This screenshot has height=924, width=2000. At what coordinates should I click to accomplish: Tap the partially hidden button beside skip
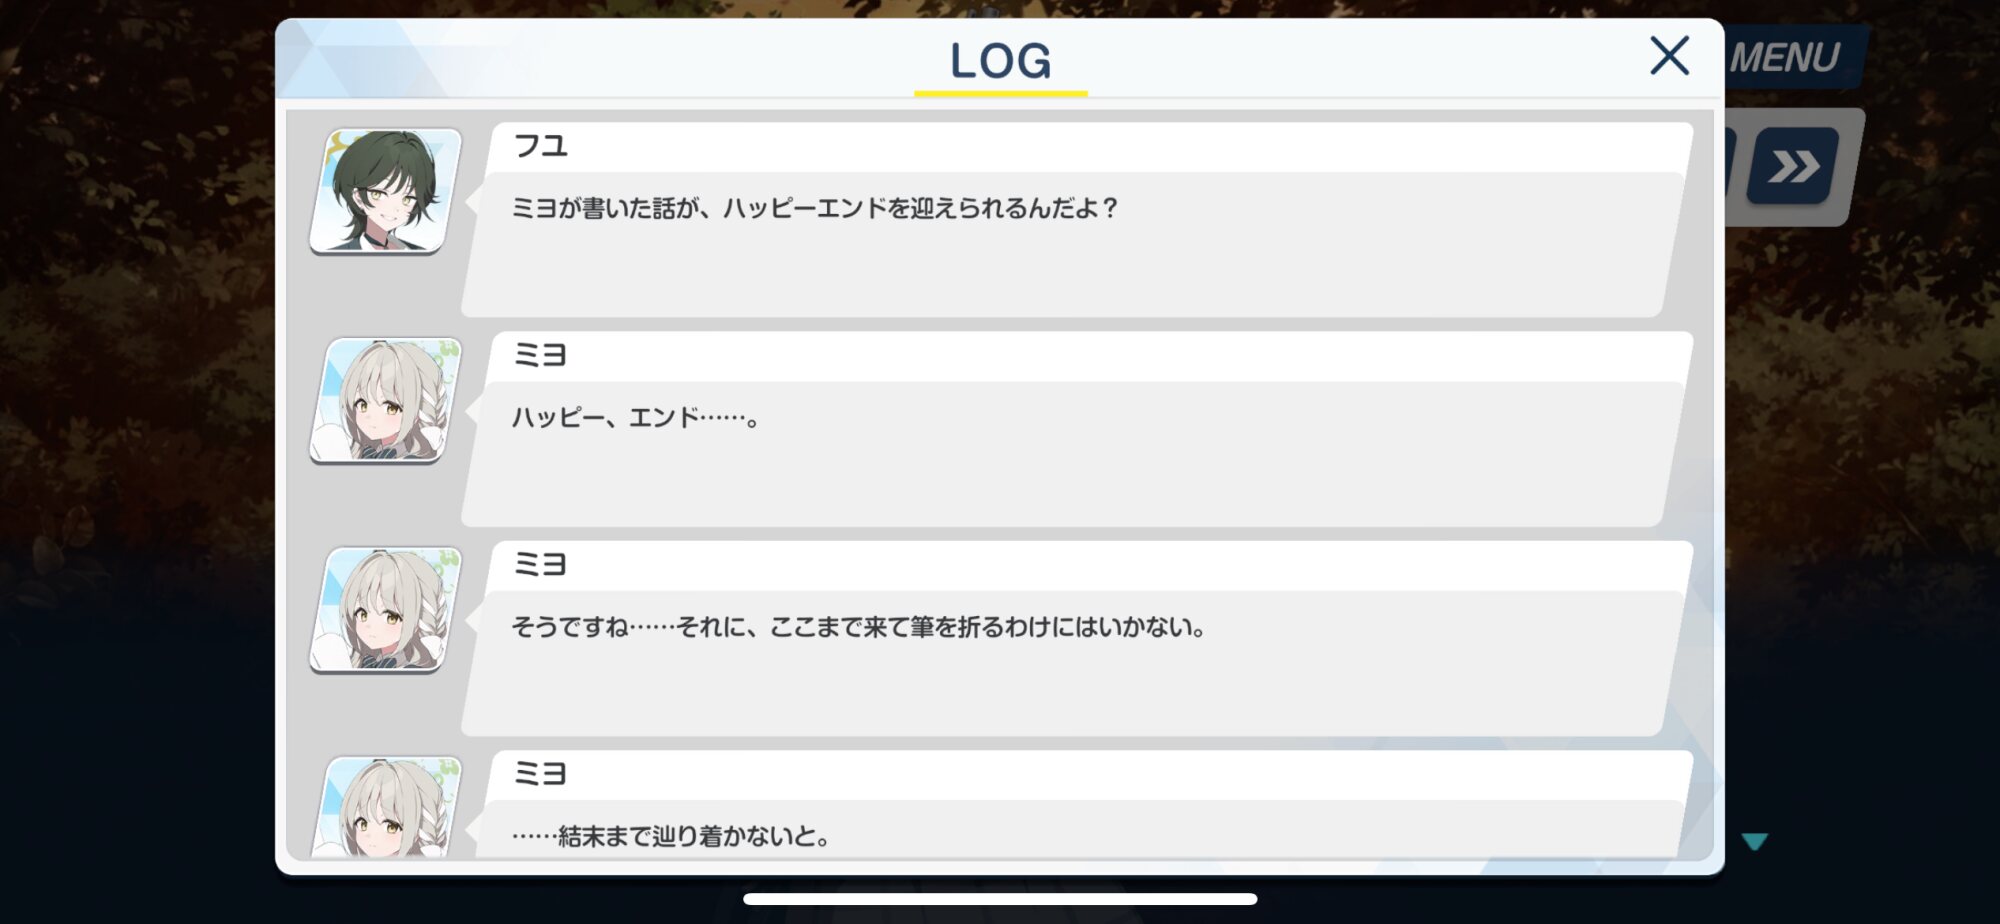coord(1732,166)
